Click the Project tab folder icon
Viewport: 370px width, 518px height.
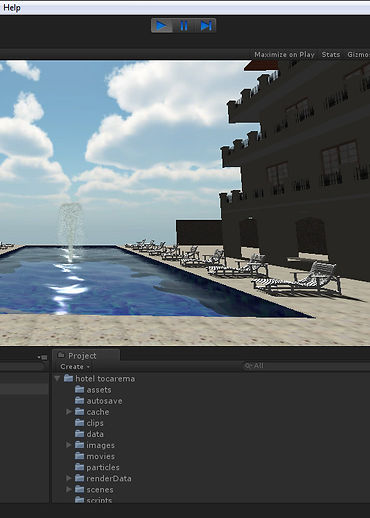pos(61,355)
